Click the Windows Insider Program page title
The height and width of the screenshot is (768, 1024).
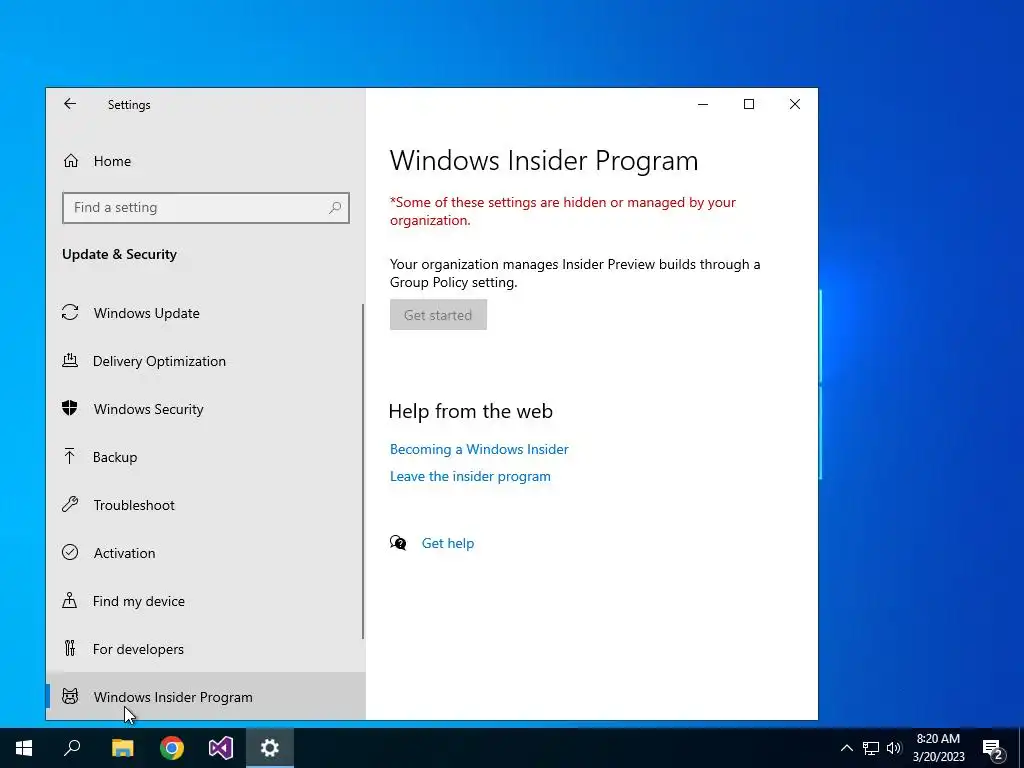(544, 161)
